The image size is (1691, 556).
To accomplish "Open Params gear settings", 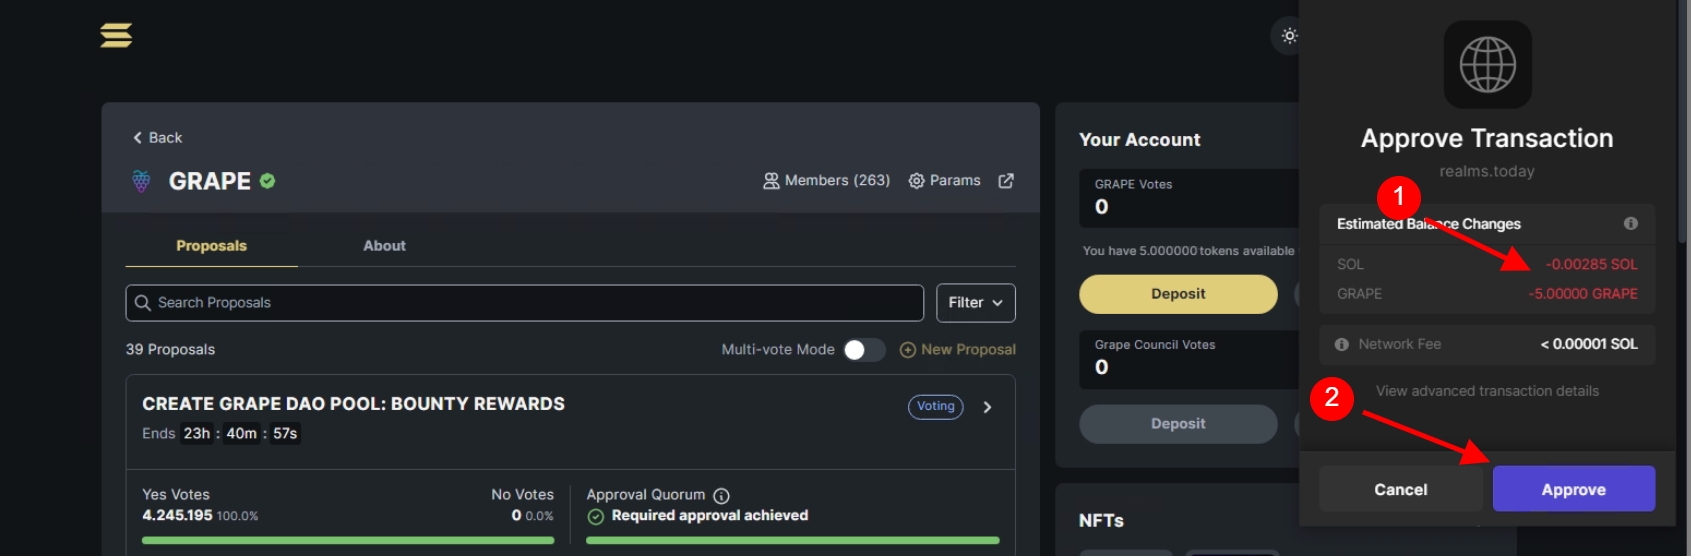I will click(944, 181).
